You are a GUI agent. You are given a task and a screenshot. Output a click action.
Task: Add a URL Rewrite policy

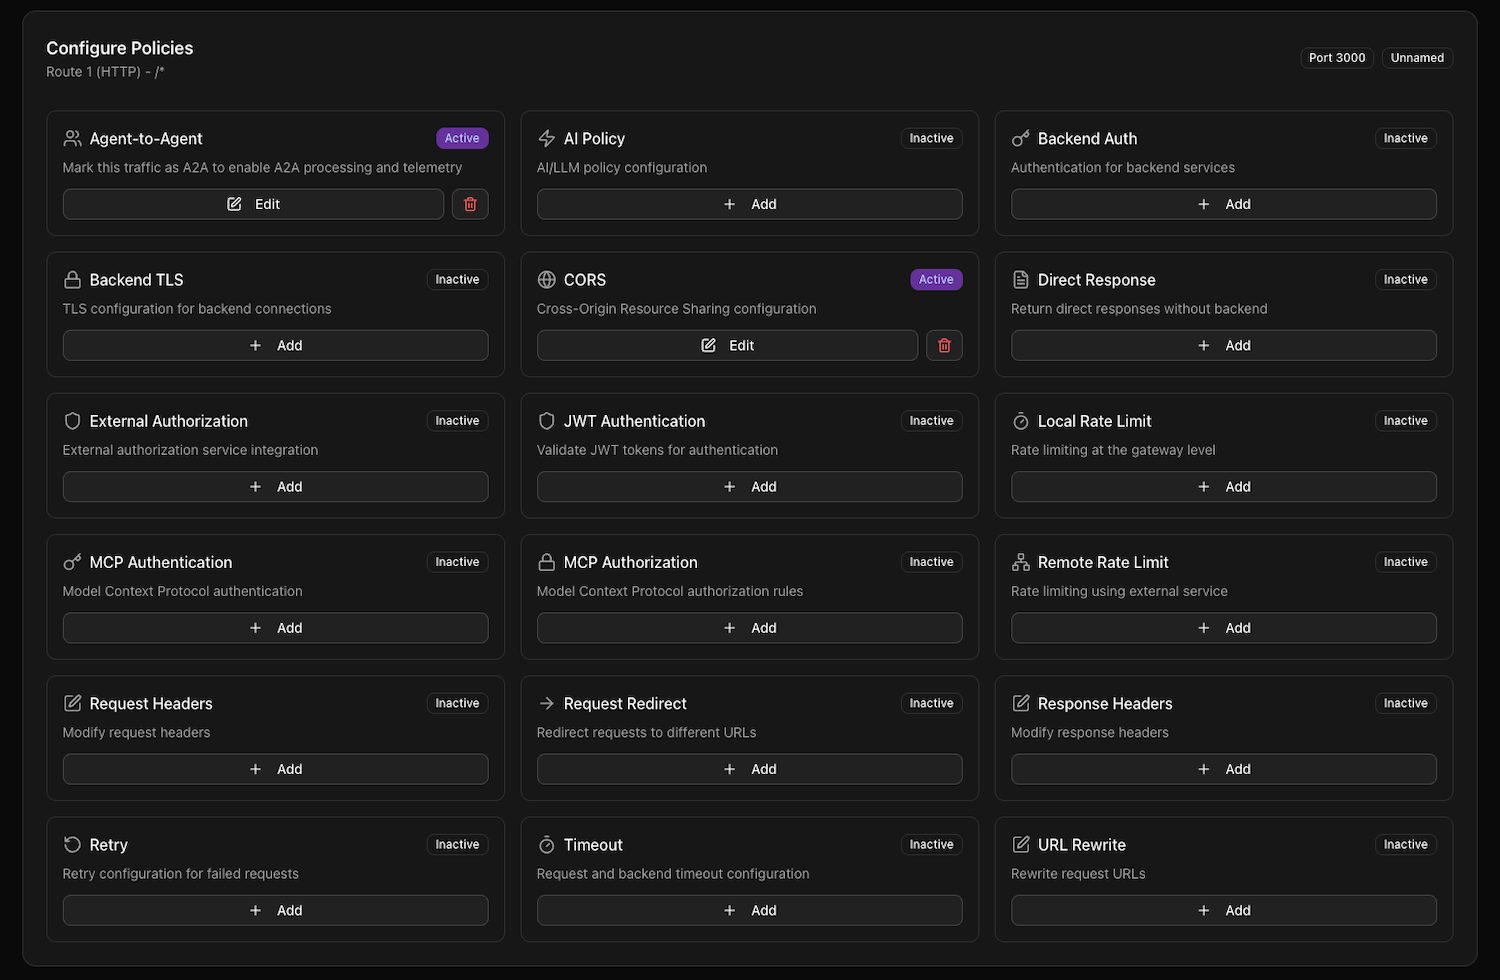point(1223,911)
